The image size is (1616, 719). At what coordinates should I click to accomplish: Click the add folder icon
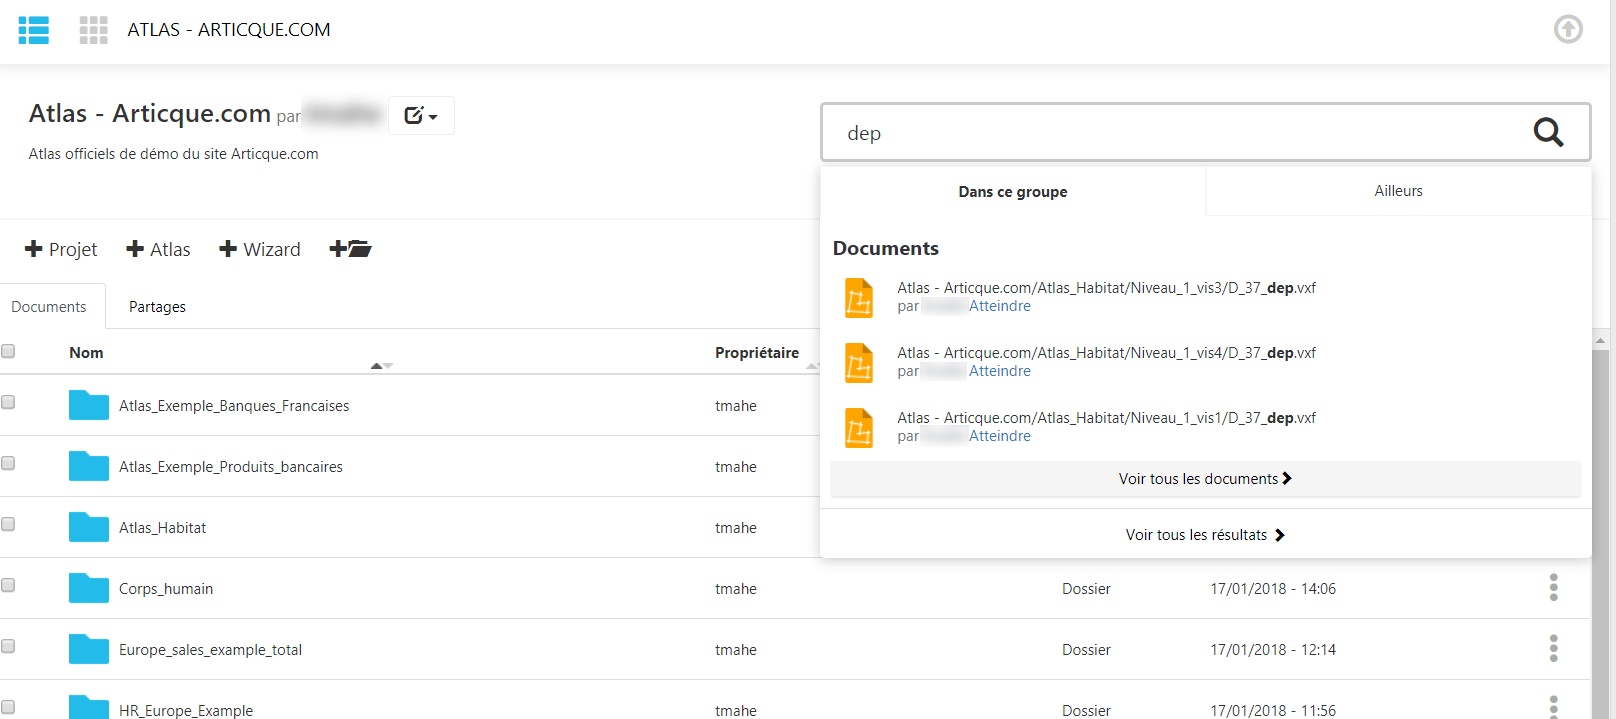tap(351, 249)
